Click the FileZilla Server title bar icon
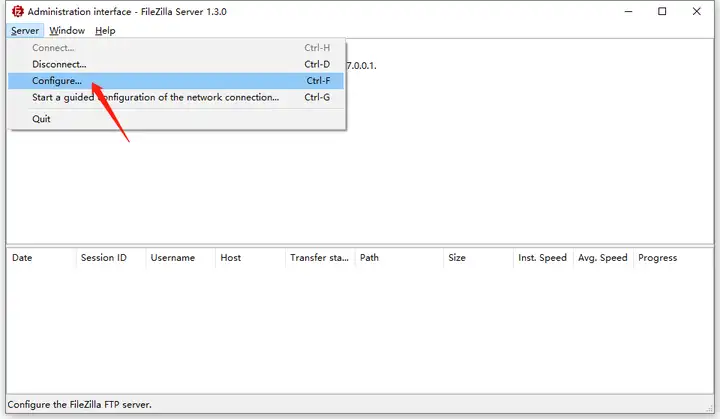The image size is (720, 419). tap(17, 11)
